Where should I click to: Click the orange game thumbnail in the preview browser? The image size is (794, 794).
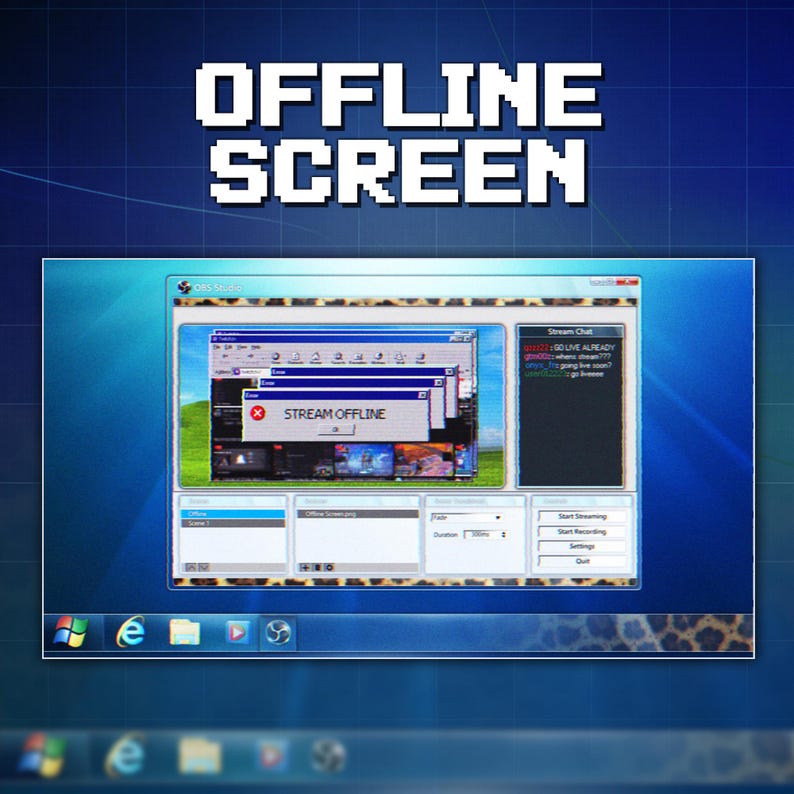(424, 460)
